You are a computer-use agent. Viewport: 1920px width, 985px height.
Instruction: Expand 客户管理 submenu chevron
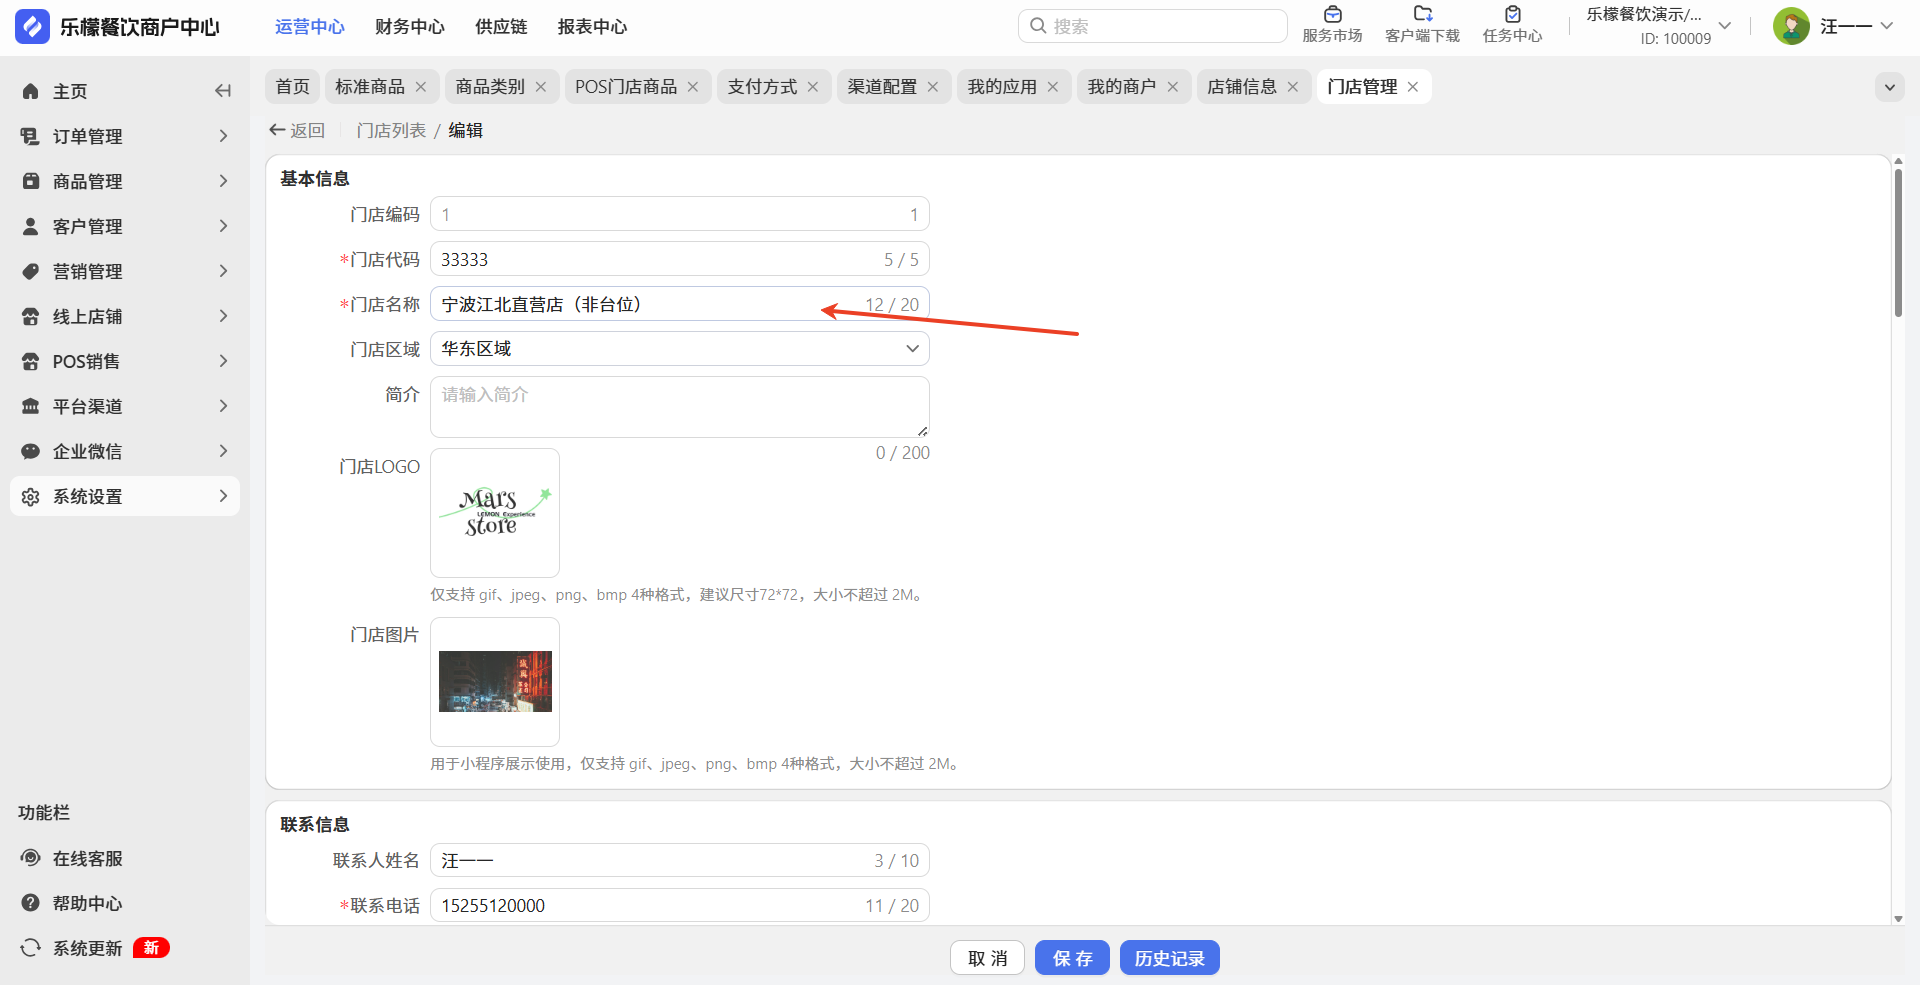pyautogui.click(x=223, y=226)
